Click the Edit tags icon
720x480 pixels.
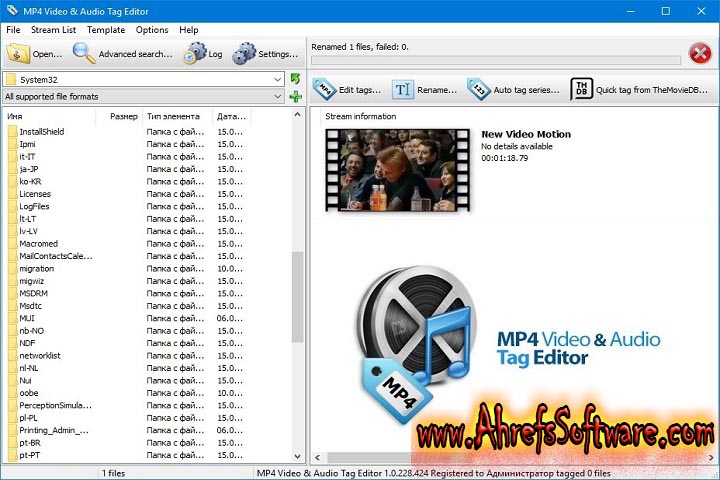coord(325,89)
